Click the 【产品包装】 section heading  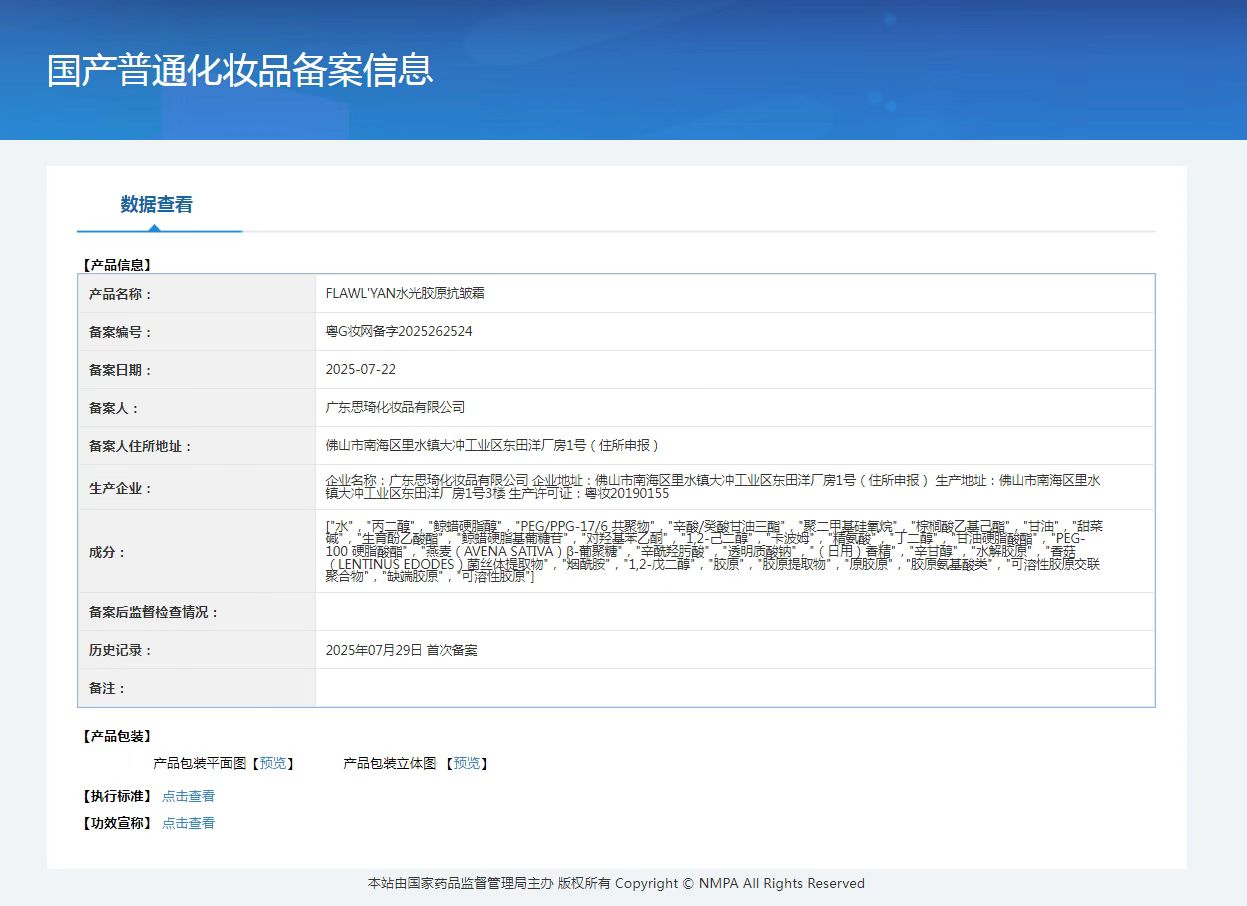[x=116, y=736]
